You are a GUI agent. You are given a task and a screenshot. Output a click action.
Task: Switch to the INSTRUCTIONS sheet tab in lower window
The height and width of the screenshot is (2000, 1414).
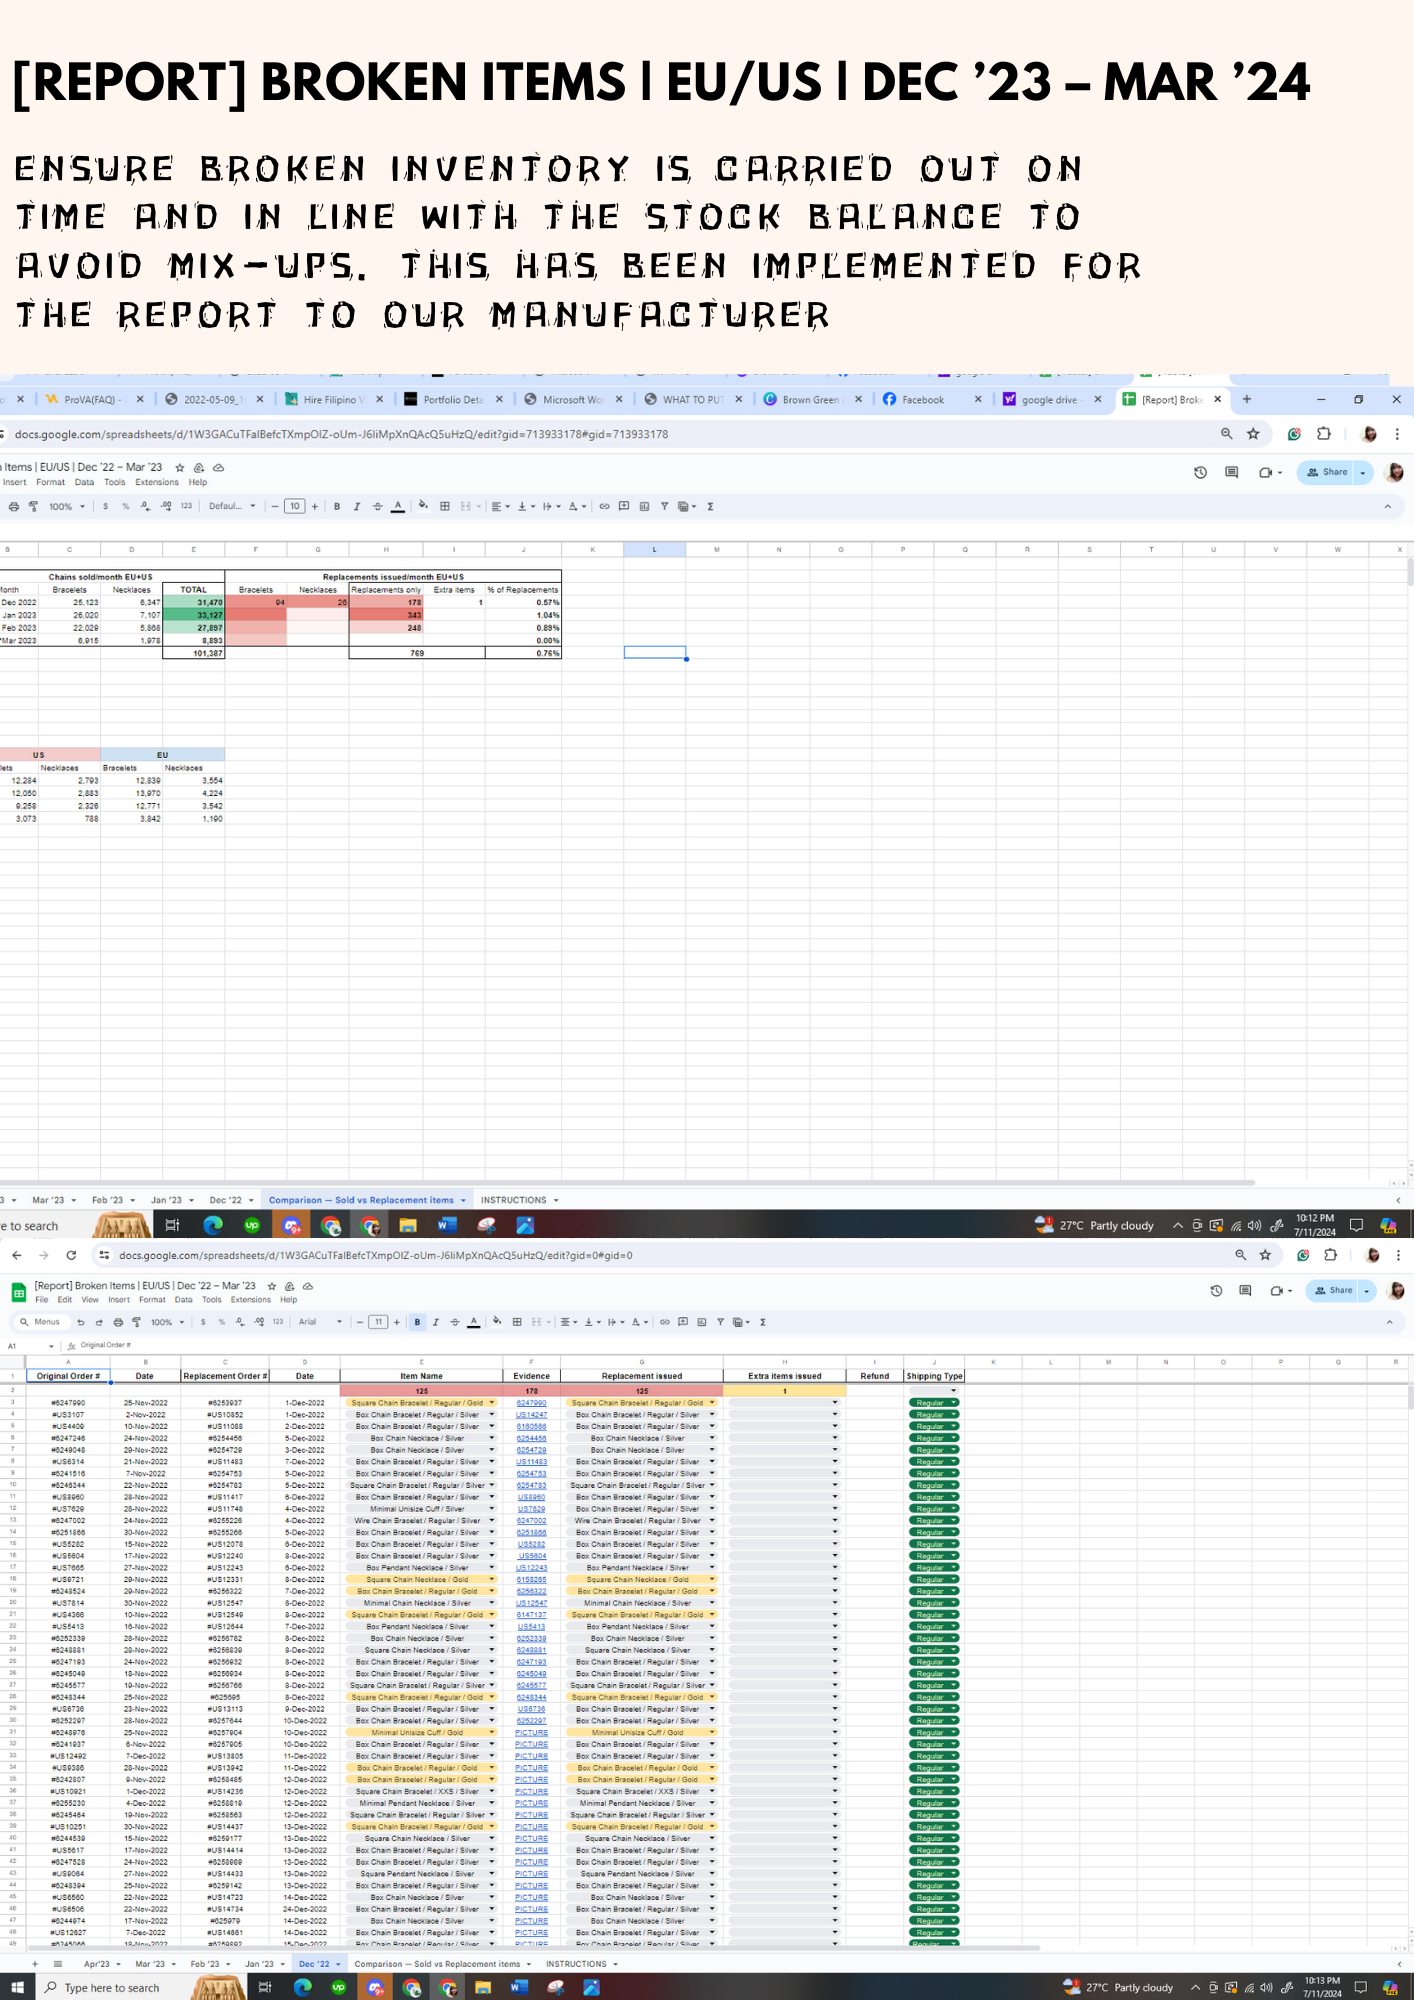click(576, 1964)
